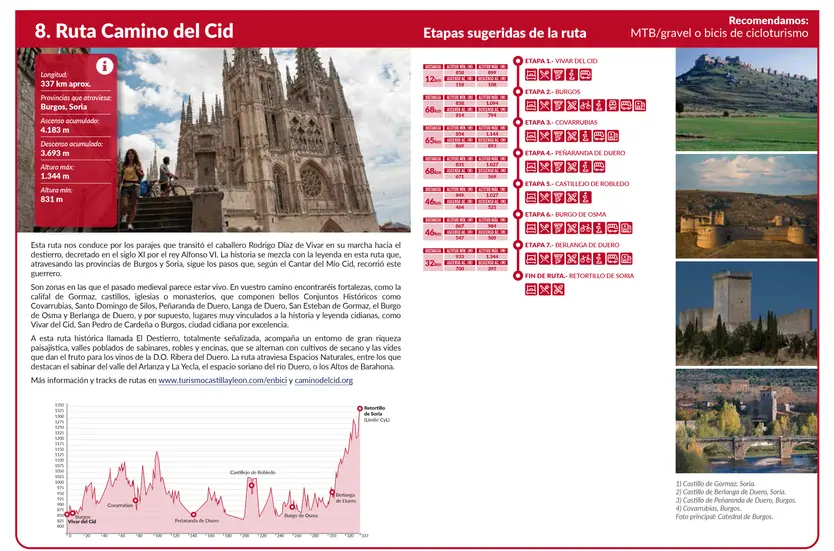The image size is (834, 551).
Task: Click the '4.183 m' accumulated ascent value
Action: tap(55, 130)
